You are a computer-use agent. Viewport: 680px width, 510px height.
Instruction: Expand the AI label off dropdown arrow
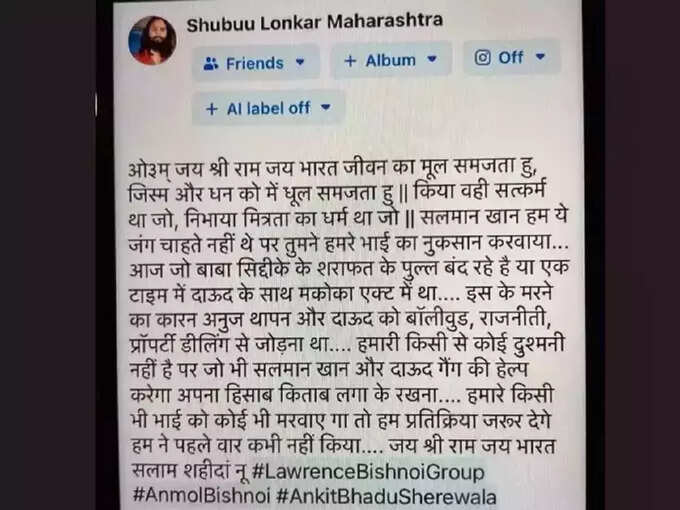pyautogui.click(x=326, y=107)
